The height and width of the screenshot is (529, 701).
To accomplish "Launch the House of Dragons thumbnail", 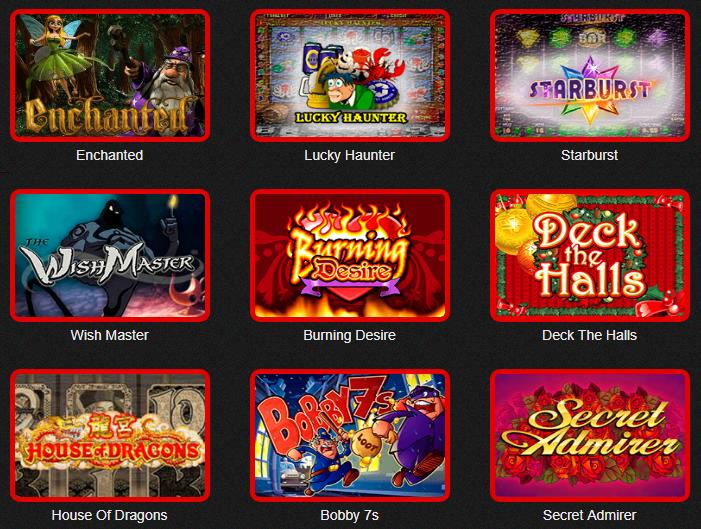I will (x=110, y=435).
